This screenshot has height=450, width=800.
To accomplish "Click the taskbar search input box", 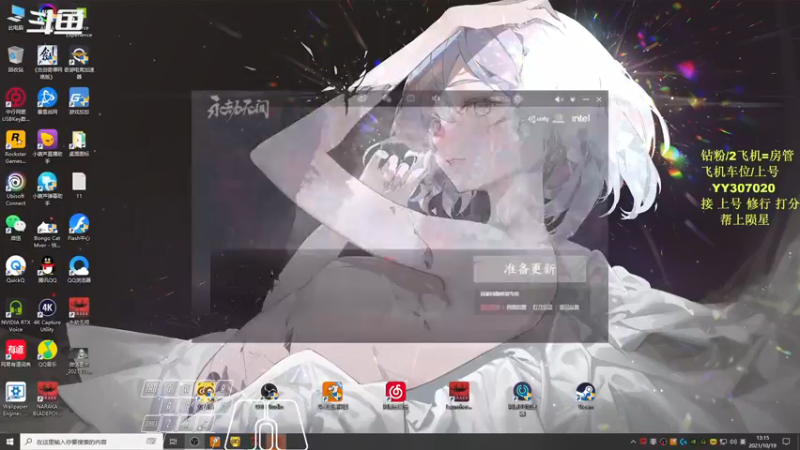I will tap(92, 441).
